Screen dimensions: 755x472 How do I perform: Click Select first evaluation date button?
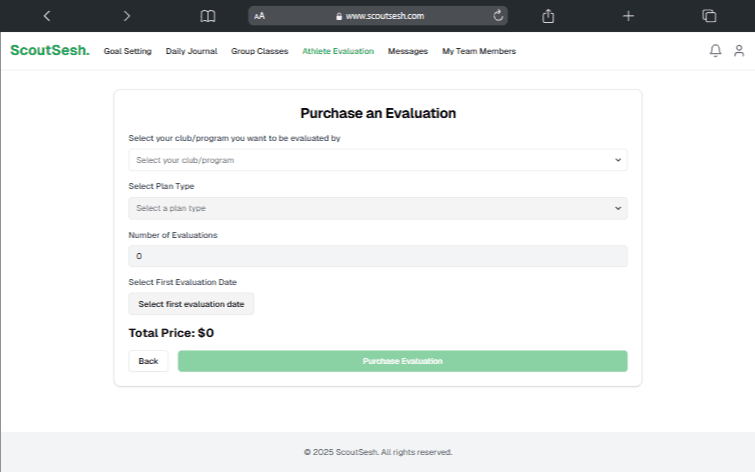coord(191,304)
